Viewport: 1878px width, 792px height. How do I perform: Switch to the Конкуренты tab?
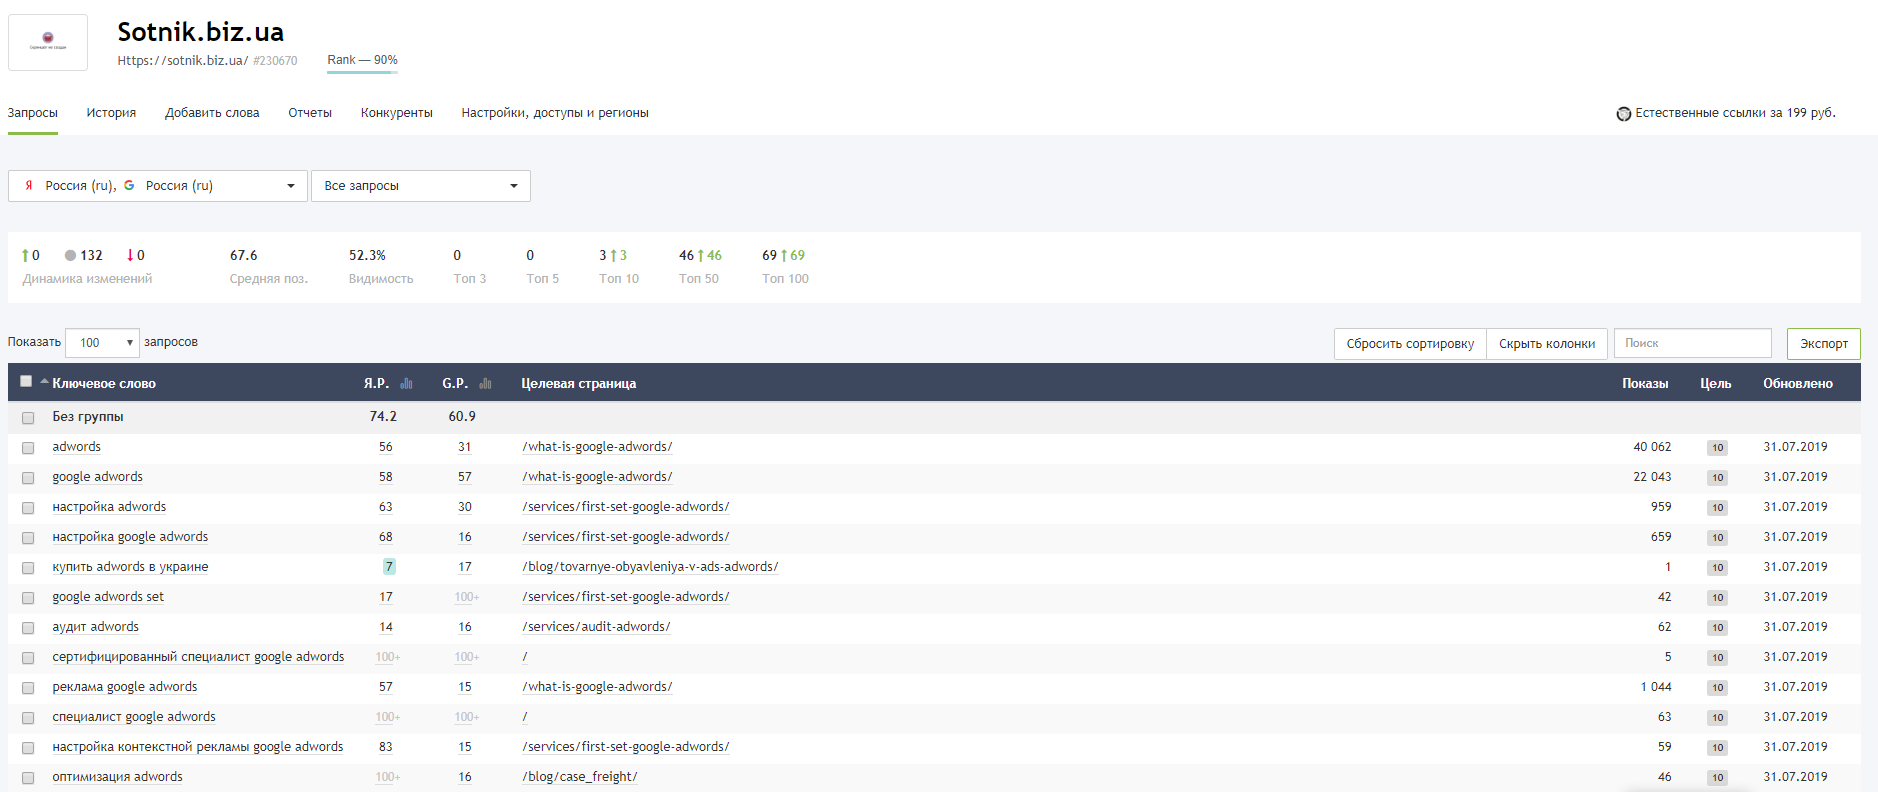point(397,113)
